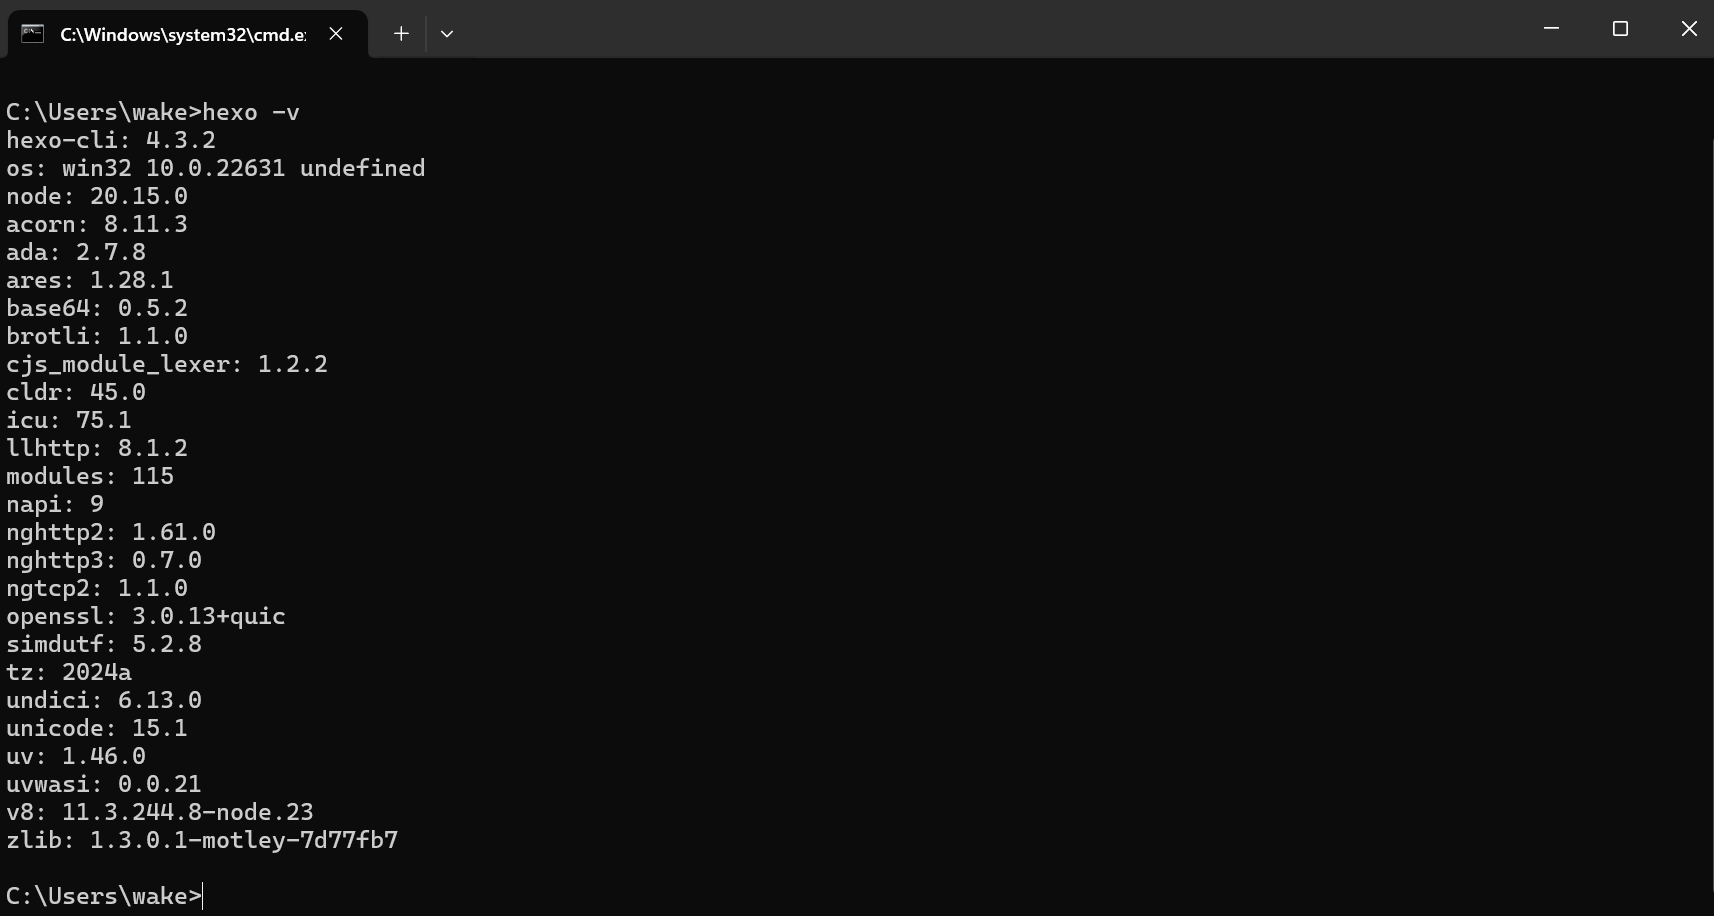
Task: Click the 'hexo -v' command line
Action: 153,112
